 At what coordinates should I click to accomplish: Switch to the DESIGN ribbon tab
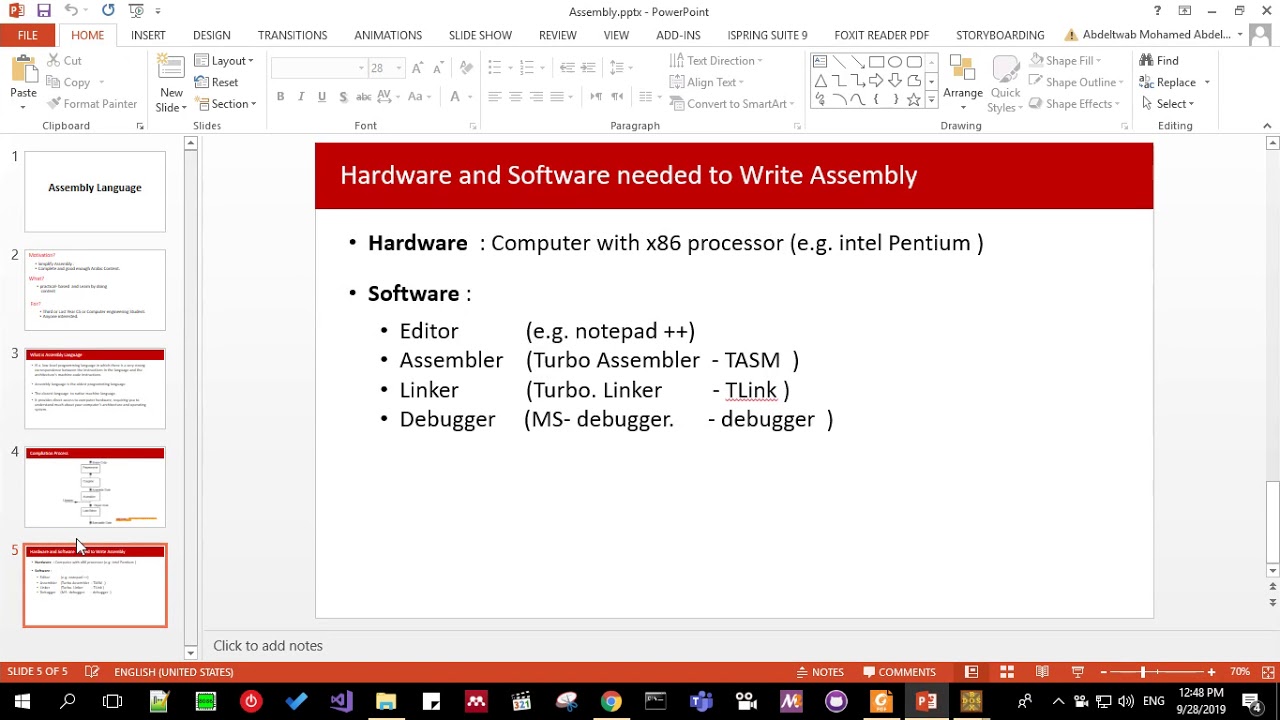click(x=211, y=35)
